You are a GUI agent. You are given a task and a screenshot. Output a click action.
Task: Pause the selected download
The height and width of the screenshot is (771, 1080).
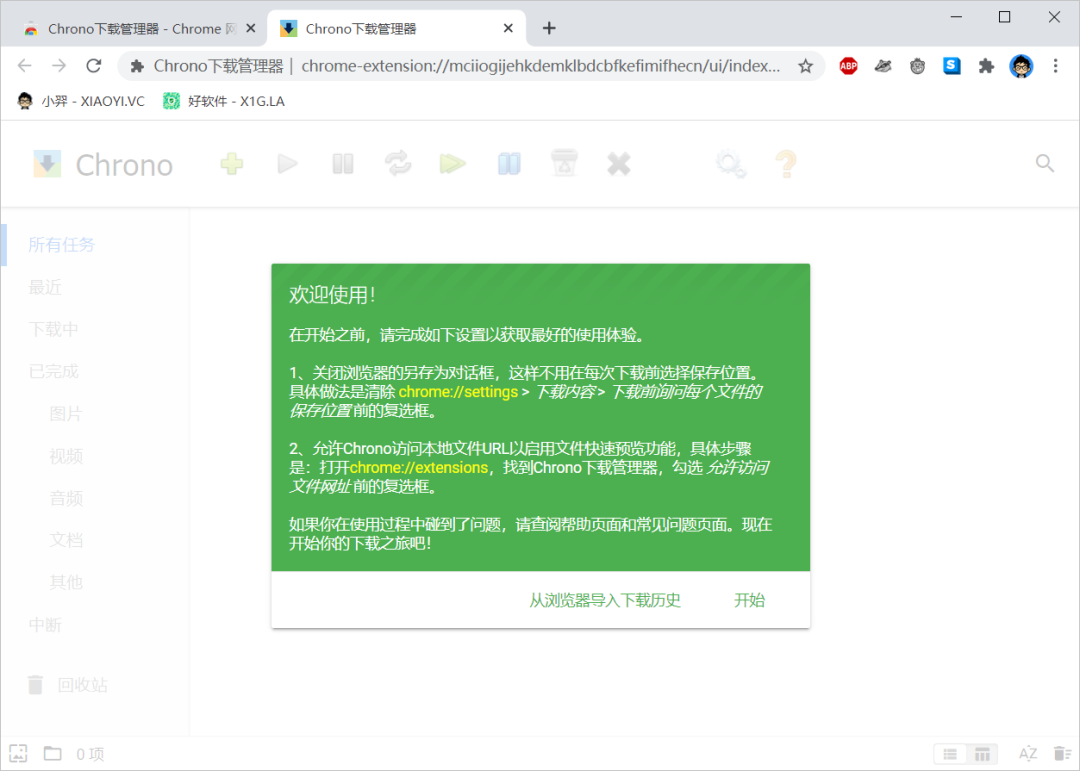[x=343, y=163]
